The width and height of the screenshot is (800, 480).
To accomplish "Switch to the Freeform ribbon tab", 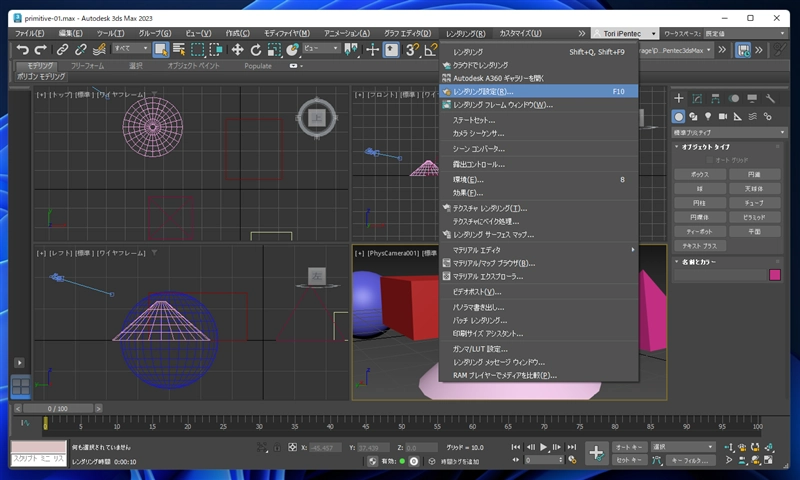I will [87, 66].
